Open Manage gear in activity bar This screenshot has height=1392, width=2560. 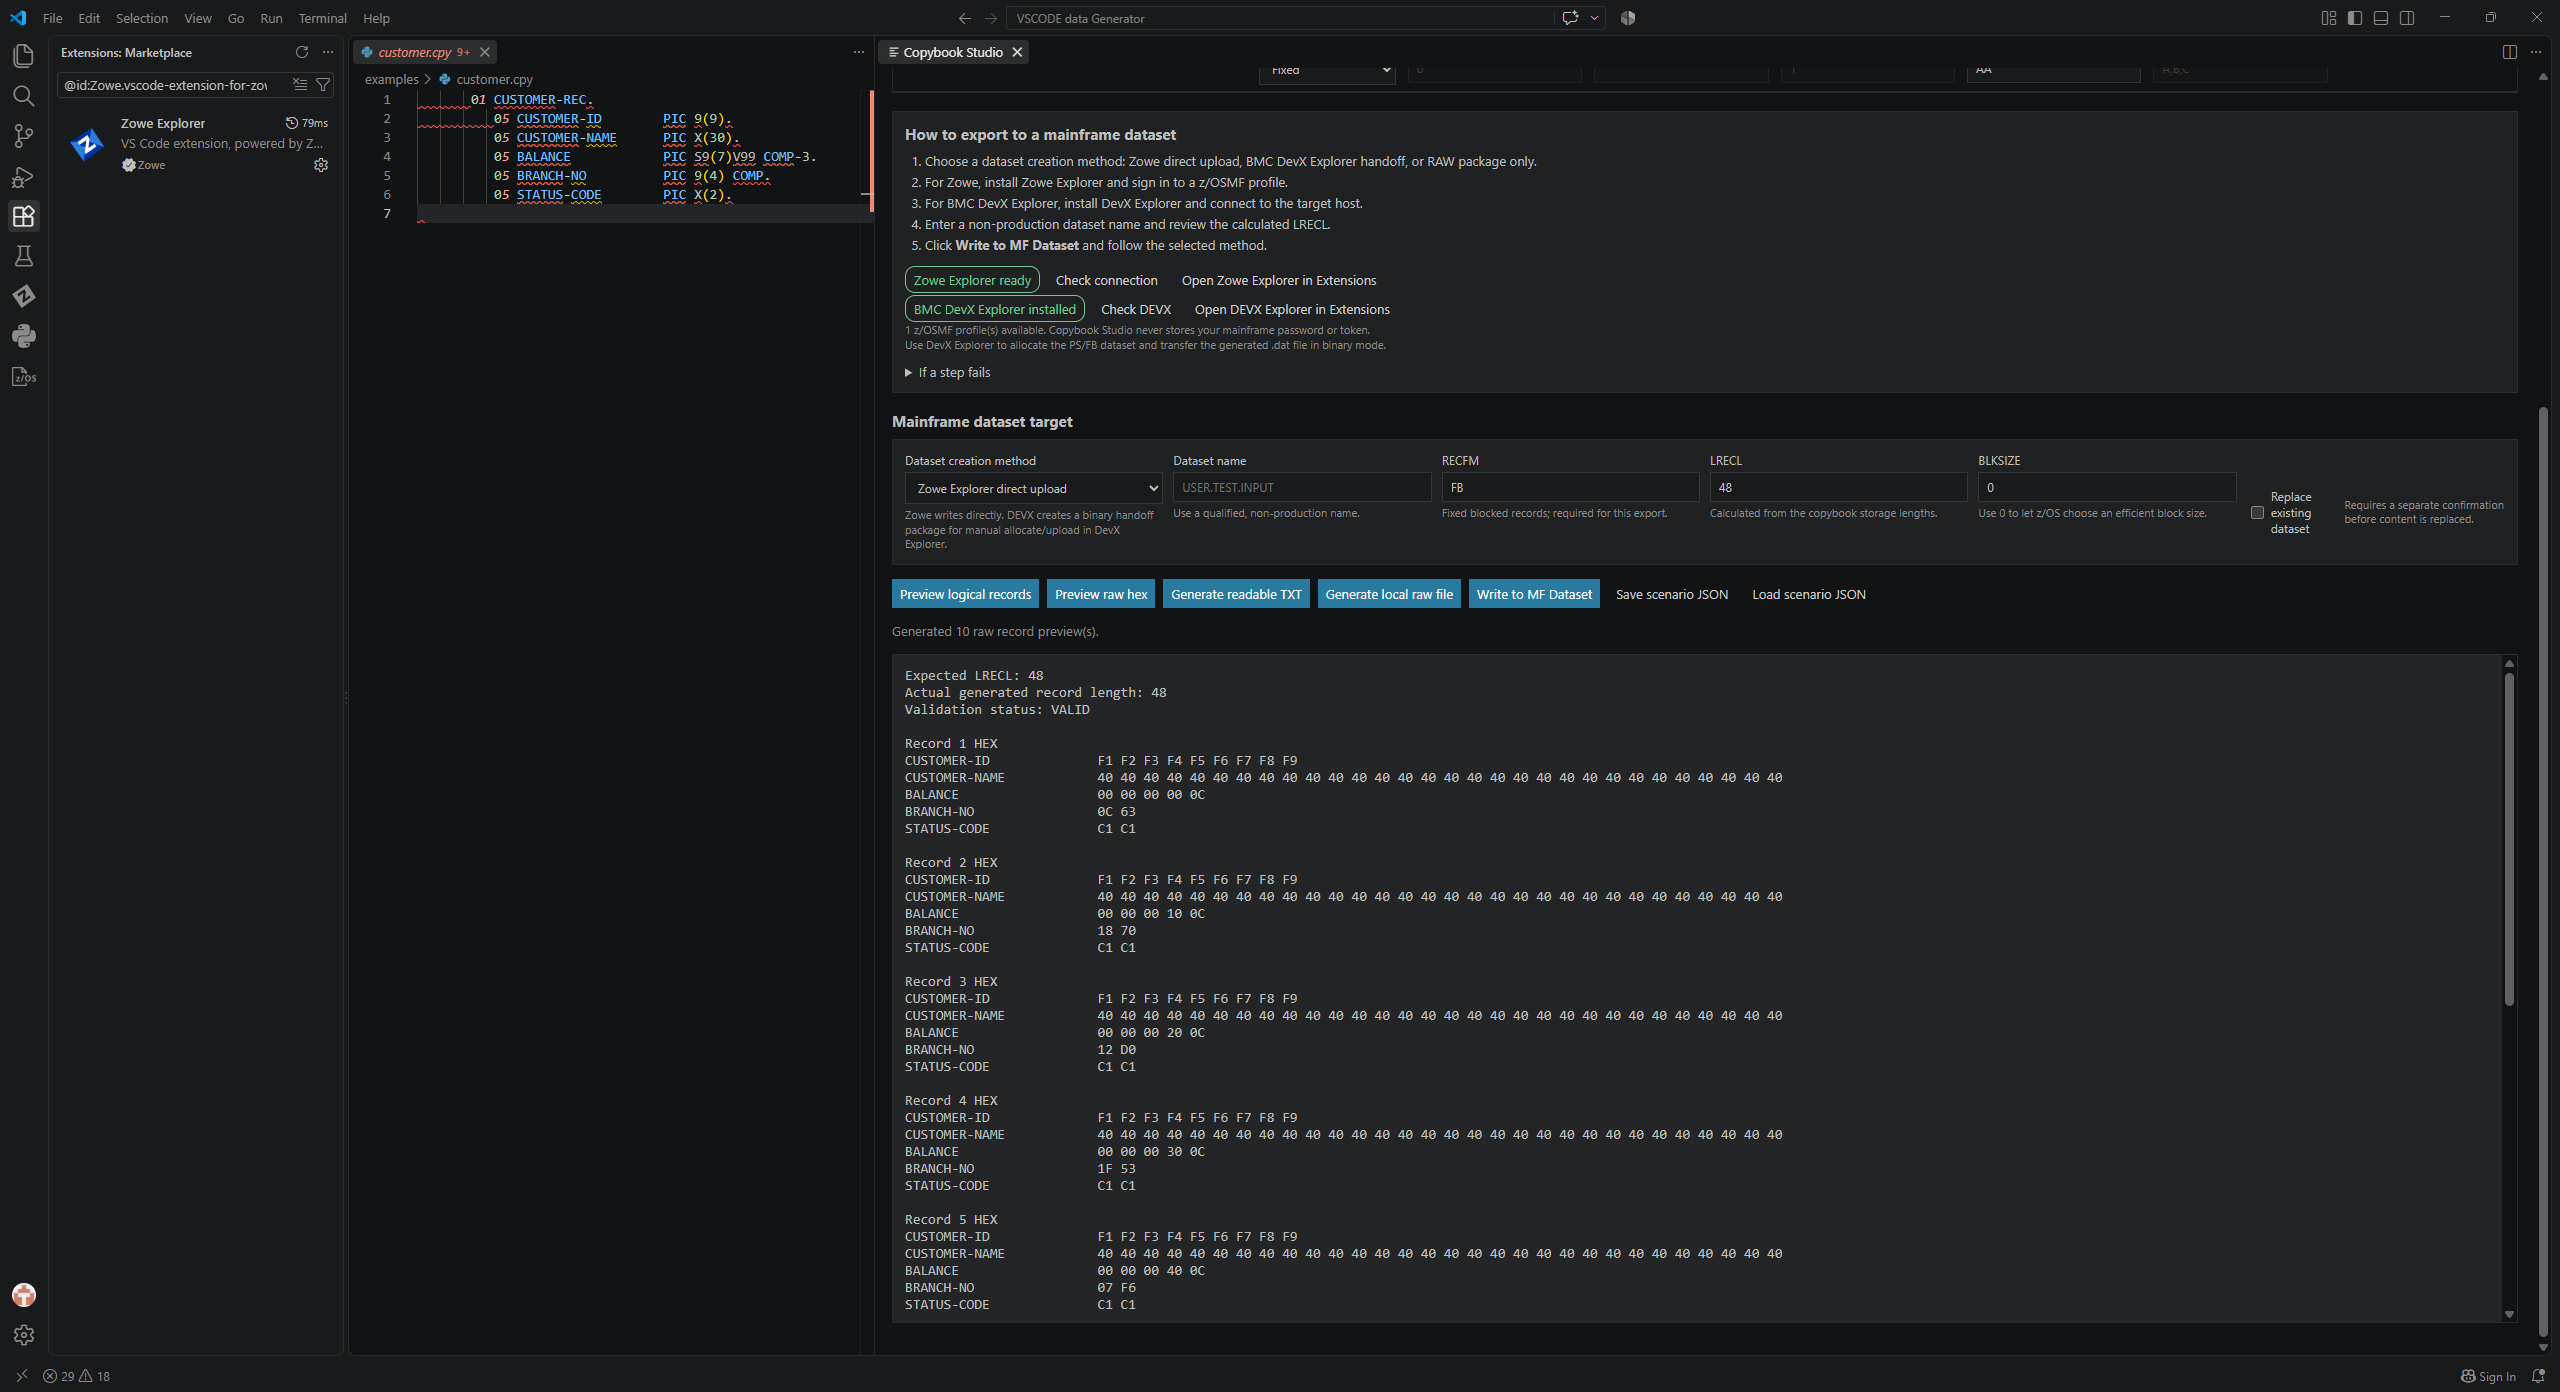[23, 1335]
